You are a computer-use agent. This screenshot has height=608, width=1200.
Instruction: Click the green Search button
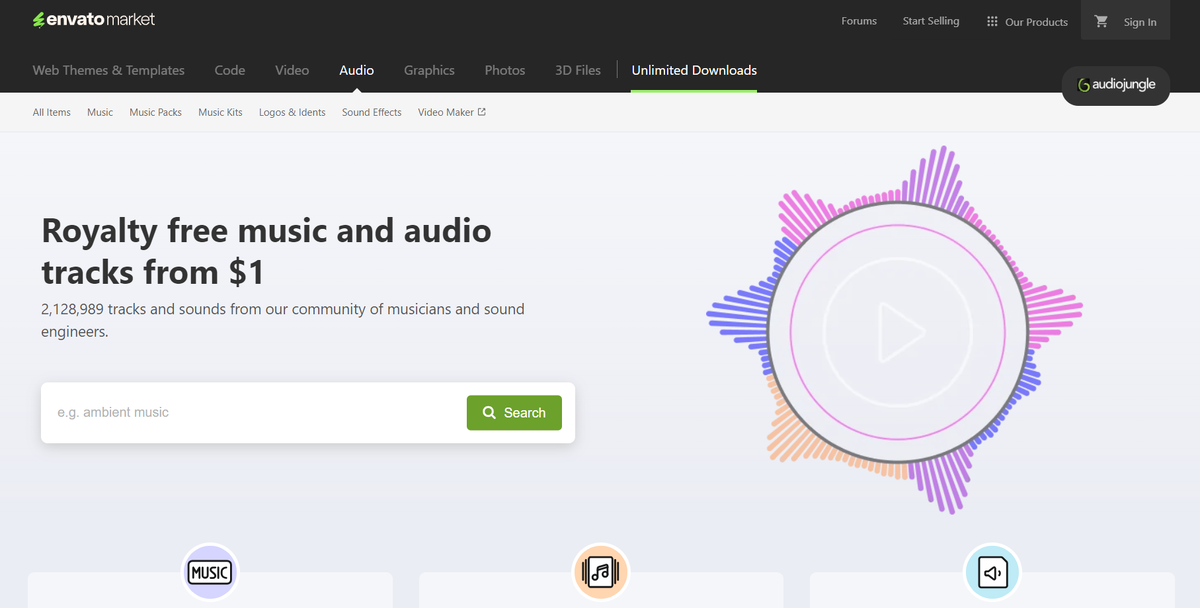pos(514,413)
